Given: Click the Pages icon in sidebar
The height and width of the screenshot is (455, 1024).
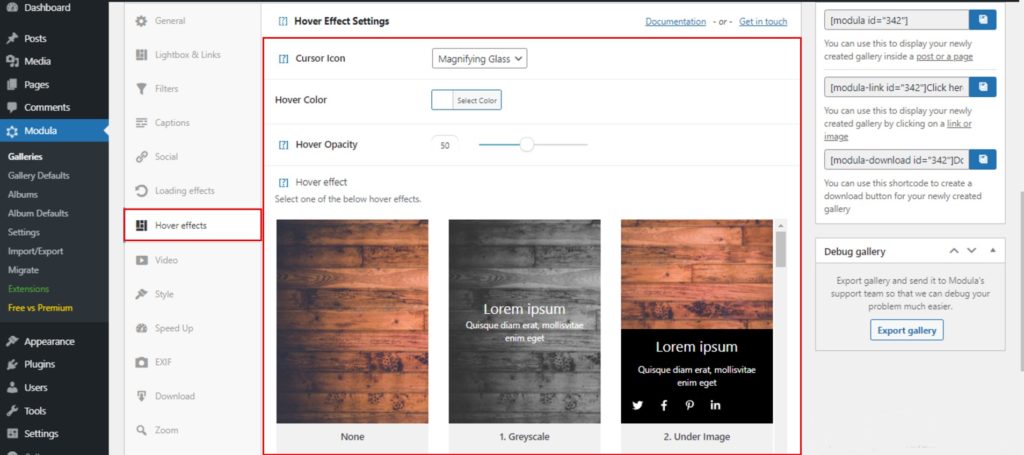Looking at the screenshot, I should (12, 85).
